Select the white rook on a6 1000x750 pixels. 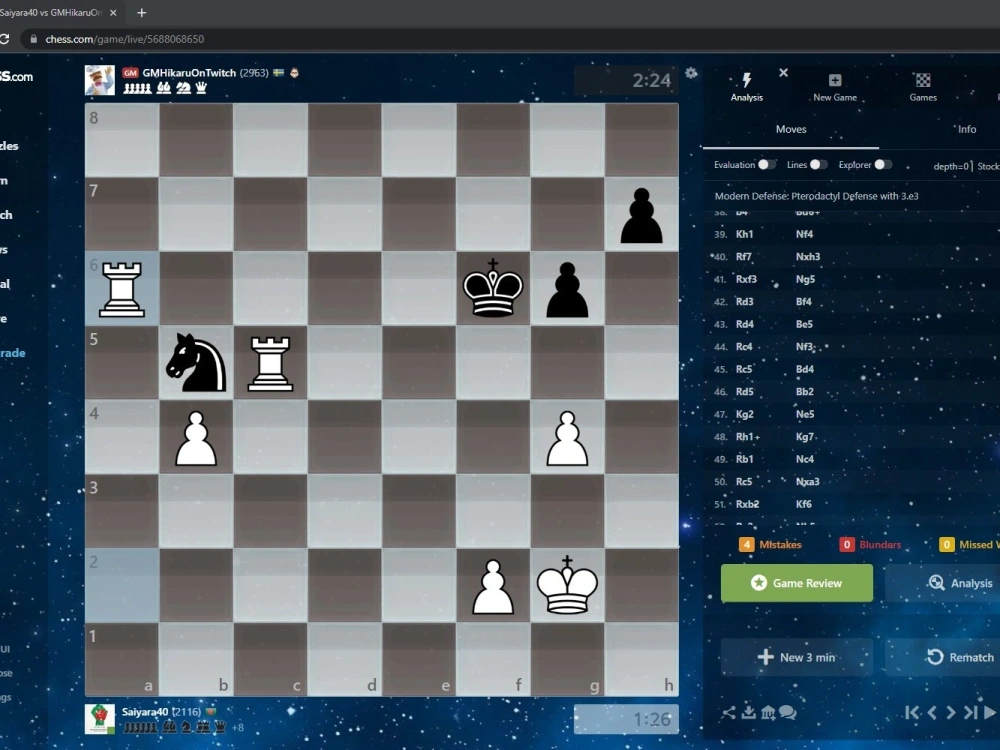122,289
